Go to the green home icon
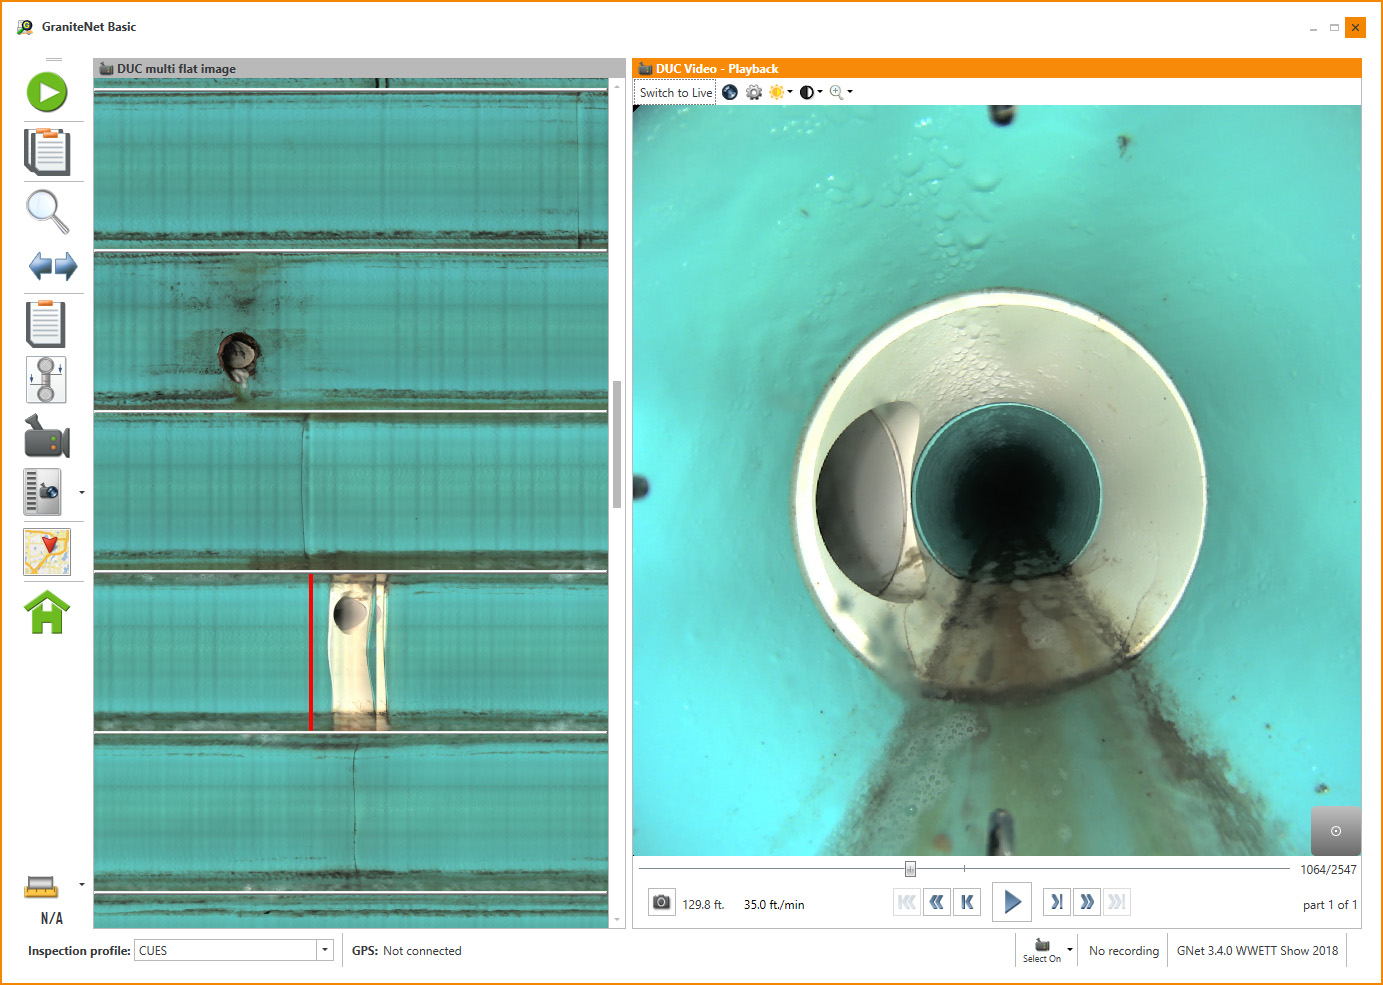This screenshot has width=1383, height=985. (47, 612)
